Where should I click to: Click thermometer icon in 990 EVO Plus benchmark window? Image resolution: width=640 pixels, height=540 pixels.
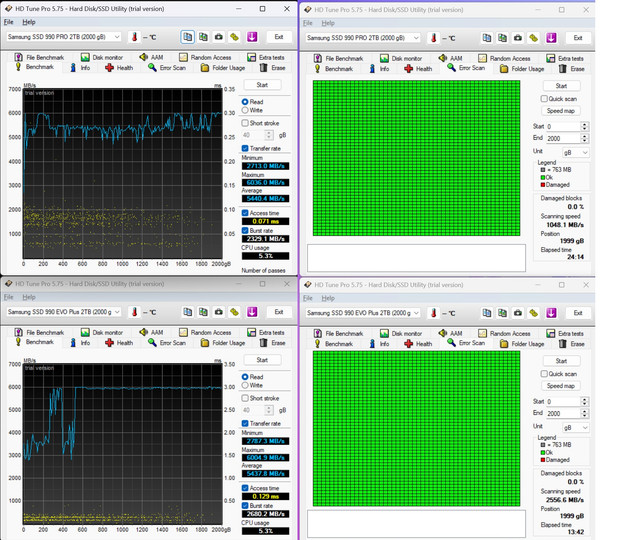(x=134, y=312)
